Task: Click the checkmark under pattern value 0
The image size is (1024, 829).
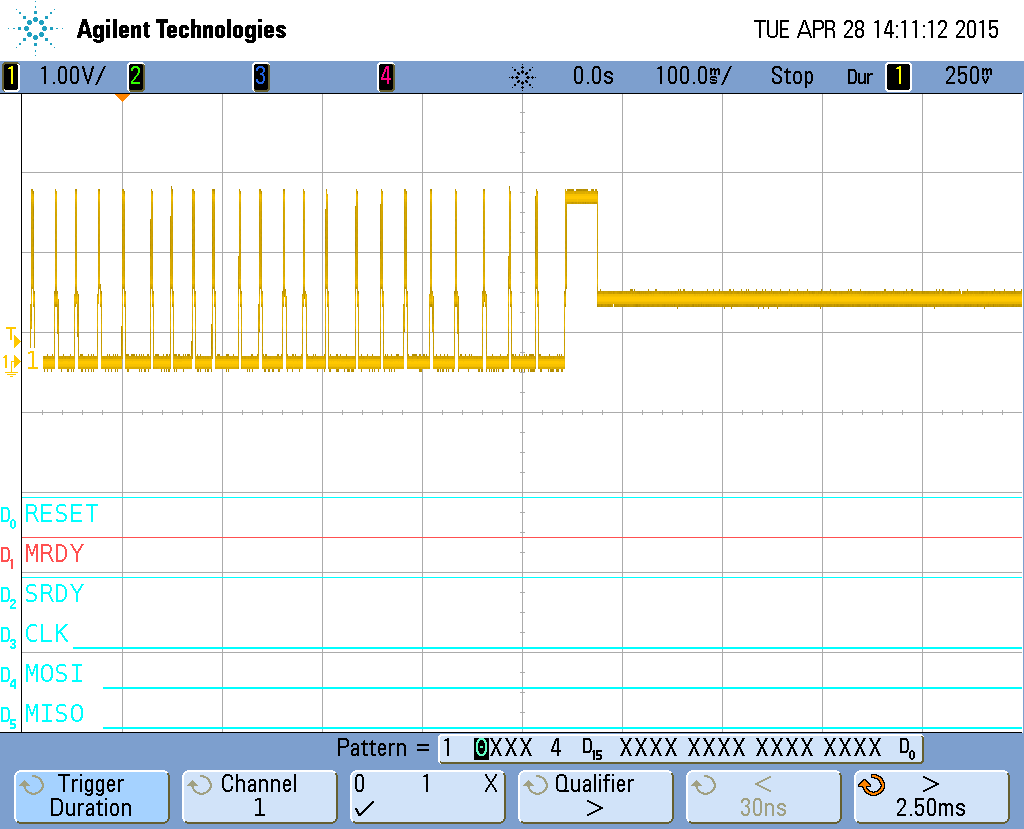Action: pyautogui.click(x=364, y=809)
